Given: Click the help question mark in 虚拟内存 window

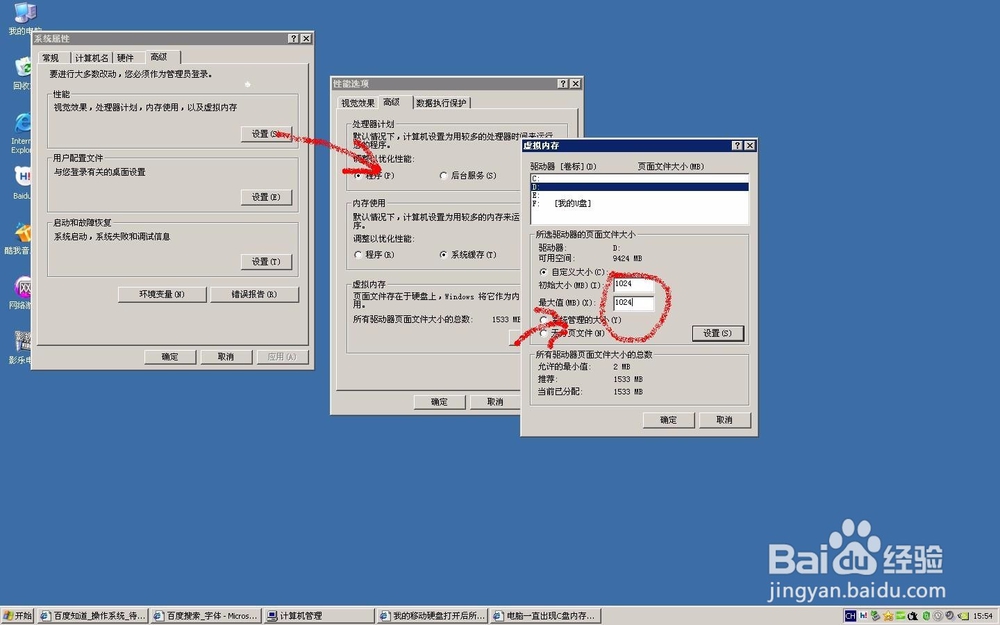Looking at the screenshot, I should tap(737, 145).
